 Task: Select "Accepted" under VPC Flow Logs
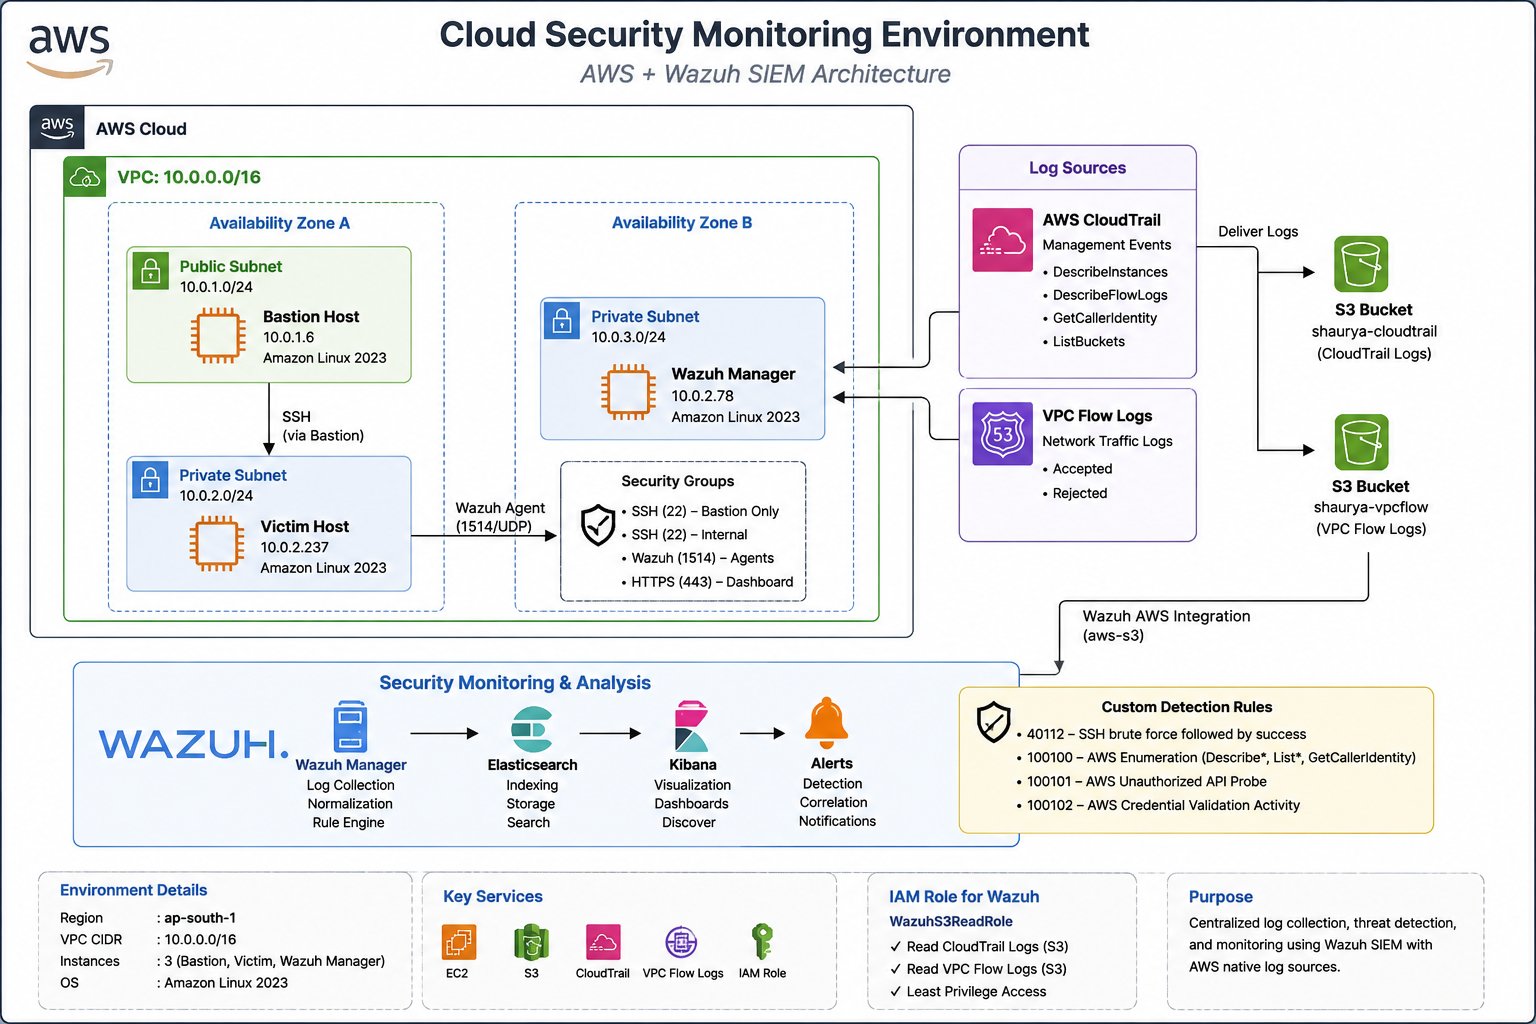click(1082, 469)
